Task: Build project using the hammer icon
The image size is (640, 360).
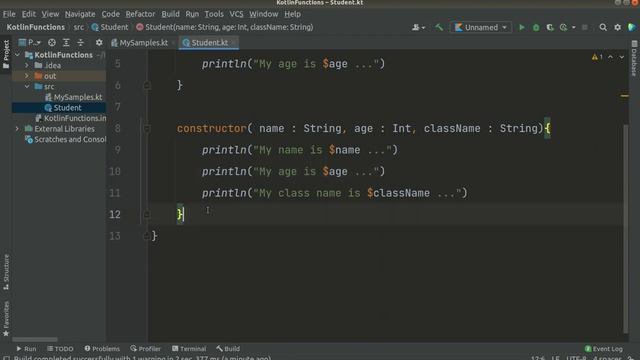Action: tap(439, 27)
